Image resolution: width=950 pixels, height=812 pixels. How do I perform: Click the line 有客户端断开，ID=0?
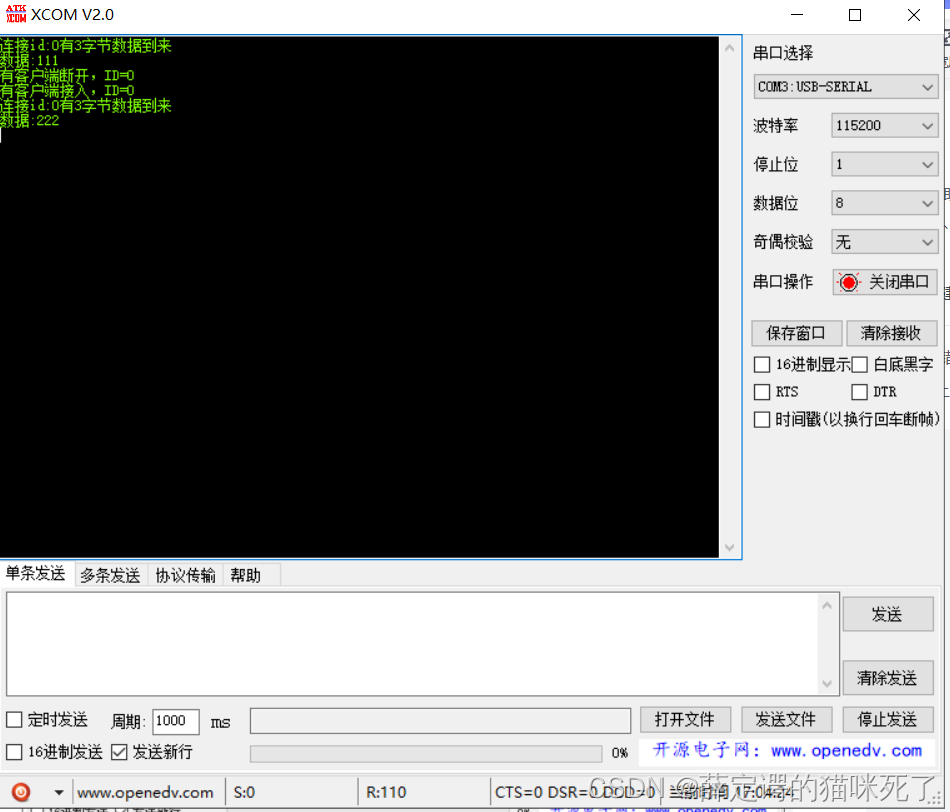(x=67, y=76)
